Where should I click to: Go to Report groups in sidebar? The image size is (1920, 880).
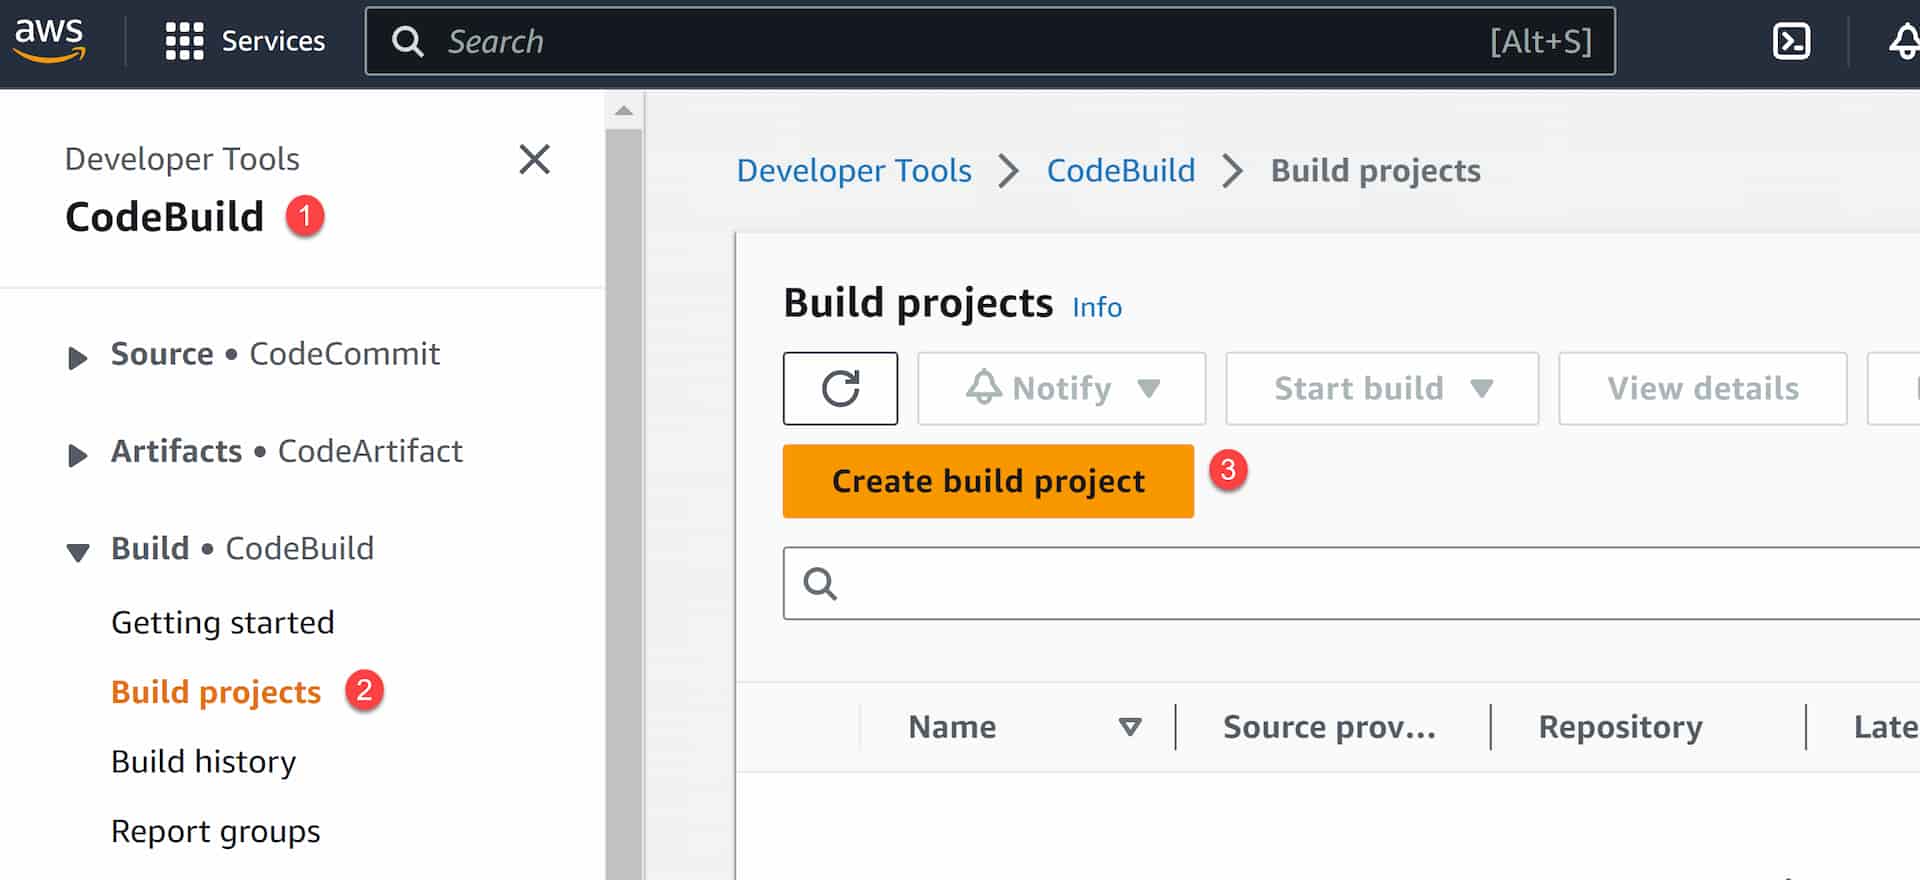tap(216, 831)
